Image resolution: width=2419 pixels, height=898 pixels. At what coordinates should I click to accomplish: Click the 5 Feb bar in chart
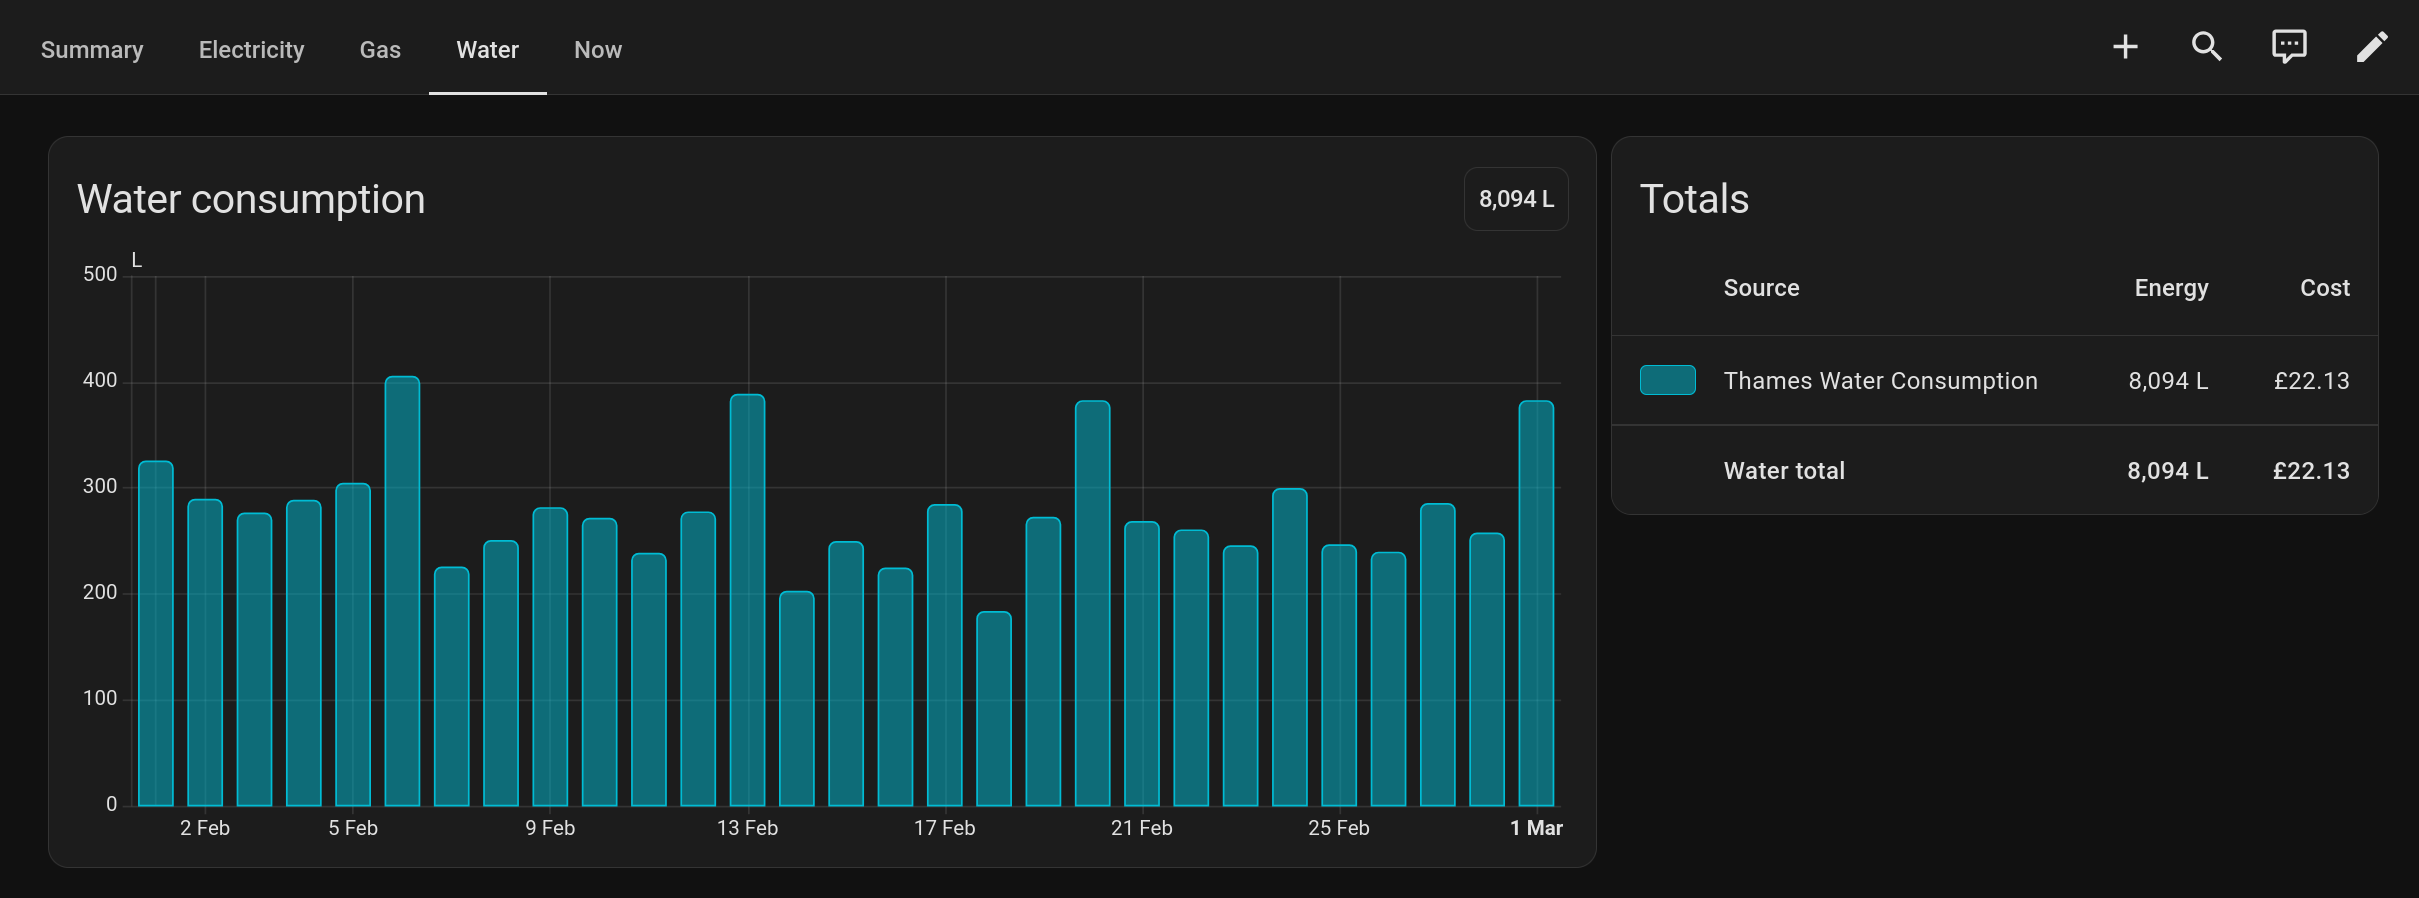point(353,645)
